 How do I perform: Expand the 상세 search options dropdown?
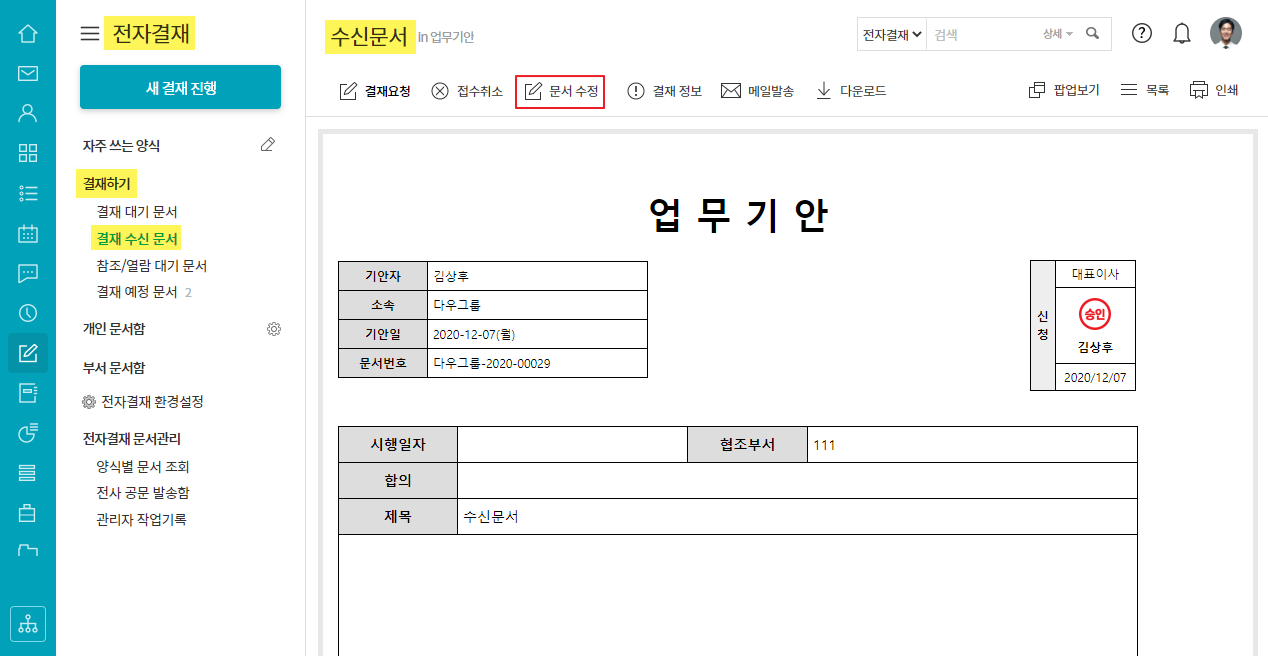1057,34
